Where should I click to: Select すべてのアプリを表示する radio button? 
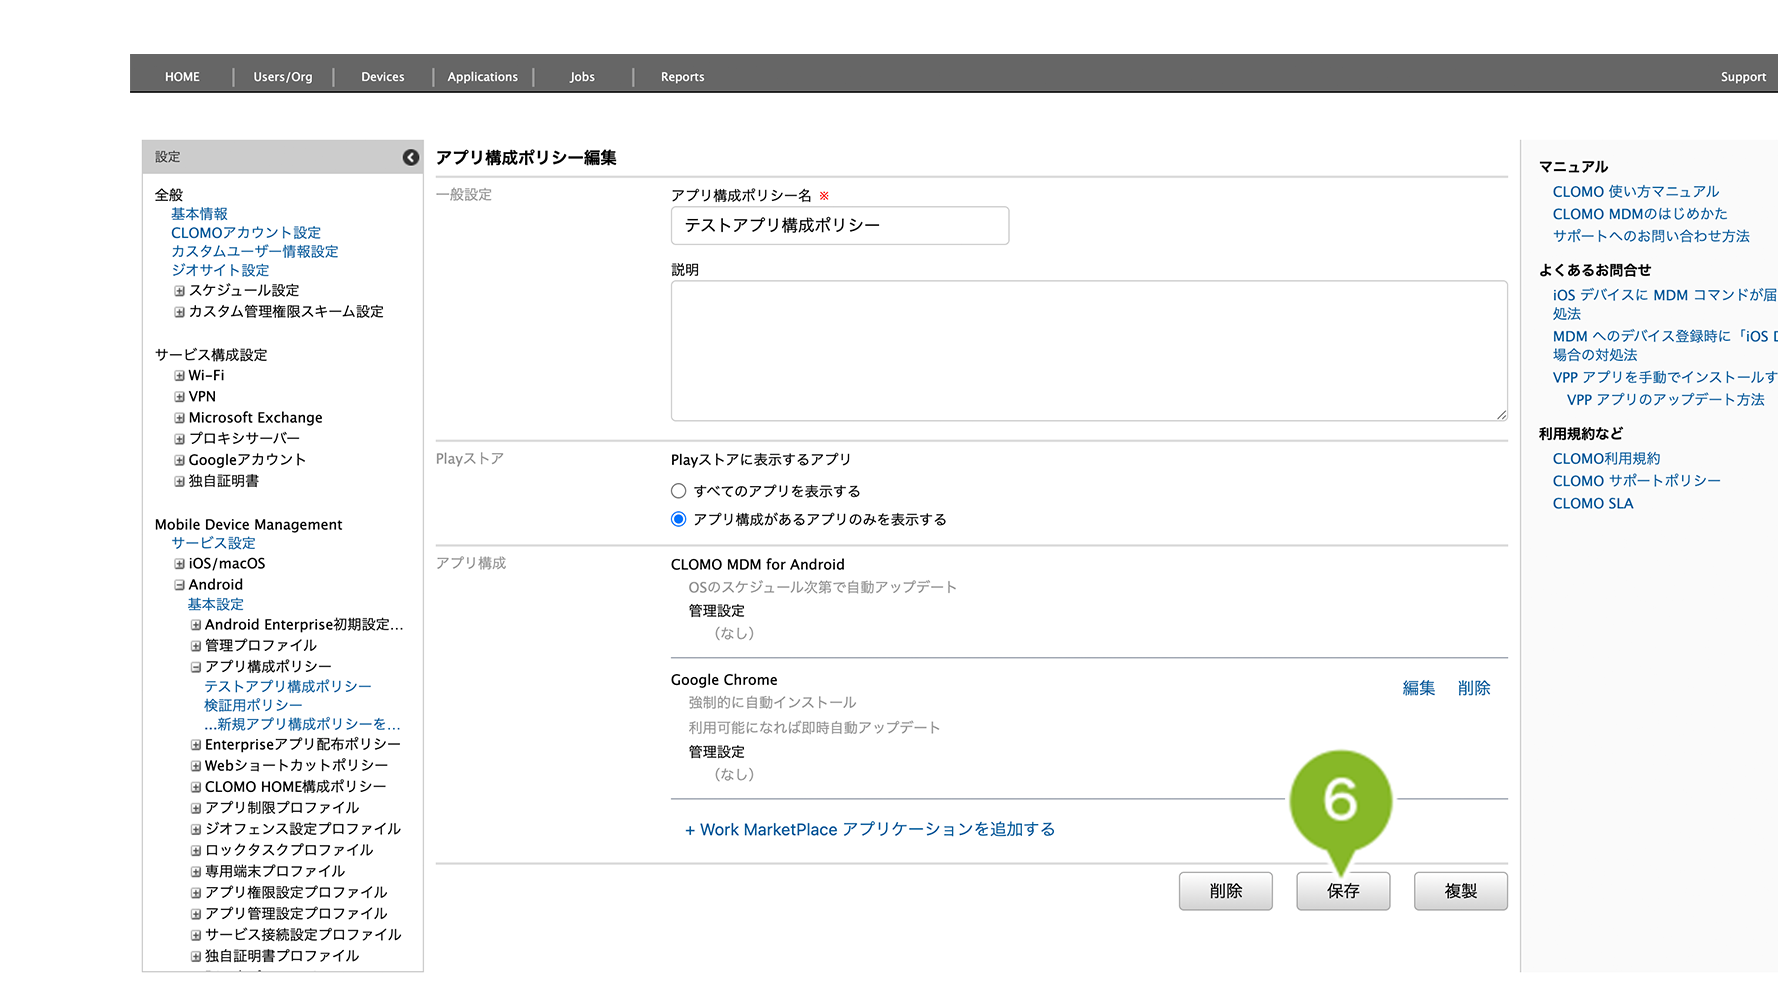(679, 491)
